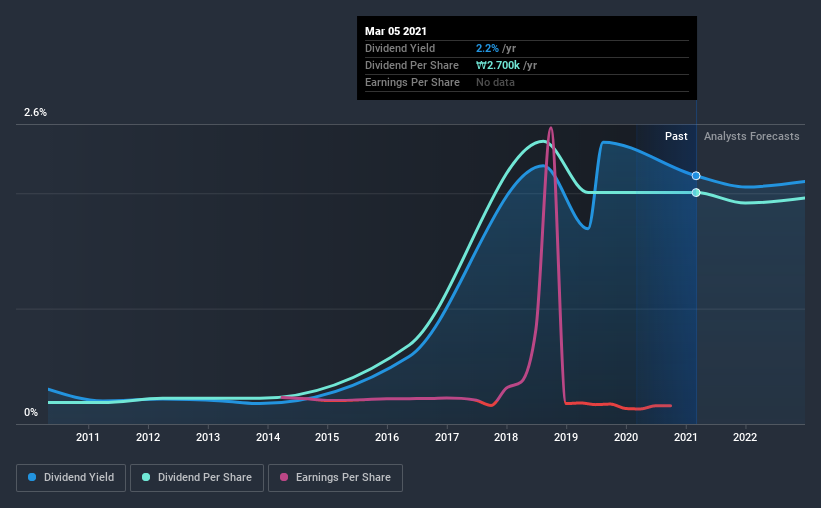This screenshot has height=508, width=821.
Task: Click the 2021 x-axis label
Action: pos(686,437)
